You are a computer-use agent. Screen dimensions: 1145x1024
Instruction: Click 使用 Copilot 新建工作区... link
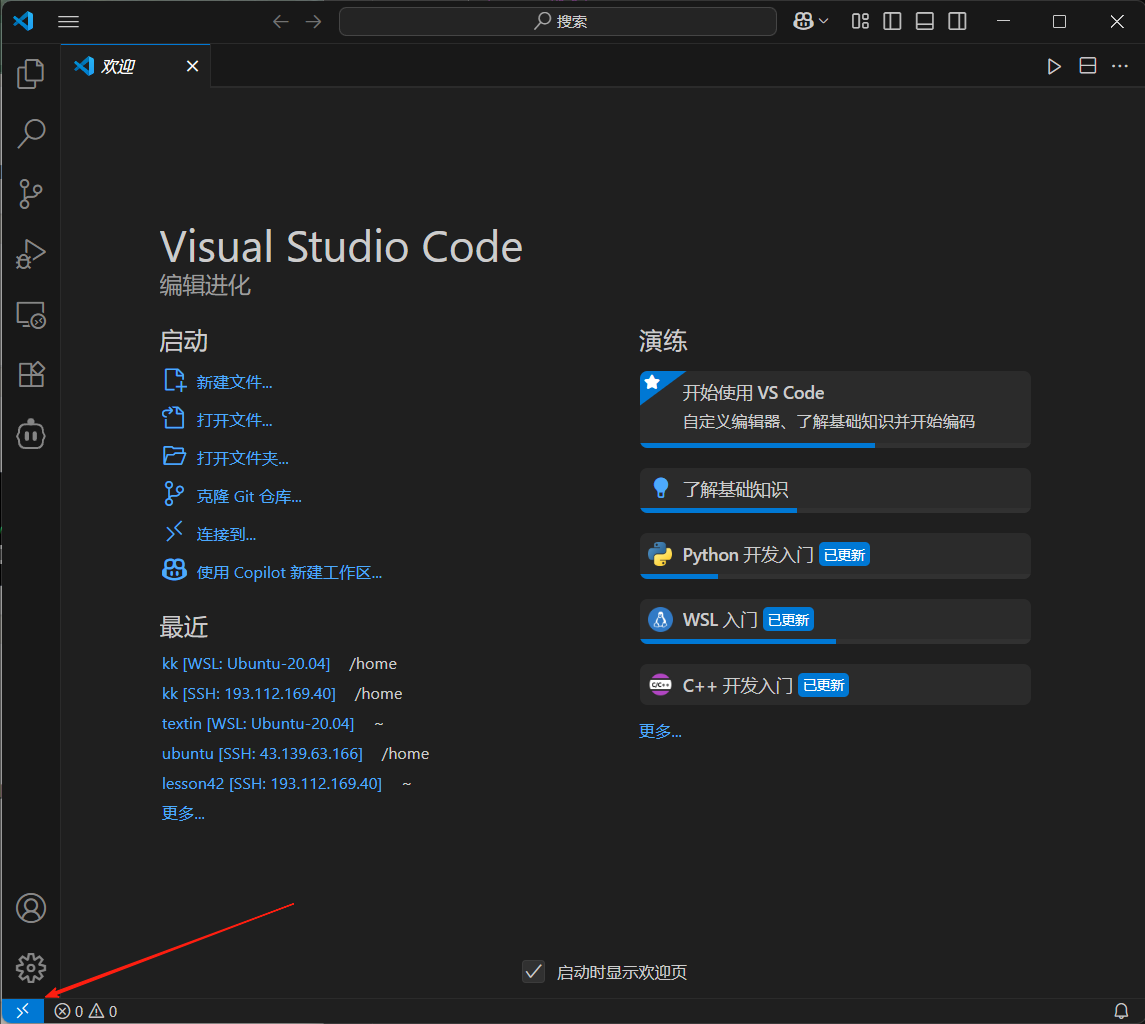(x=289, y=572)
